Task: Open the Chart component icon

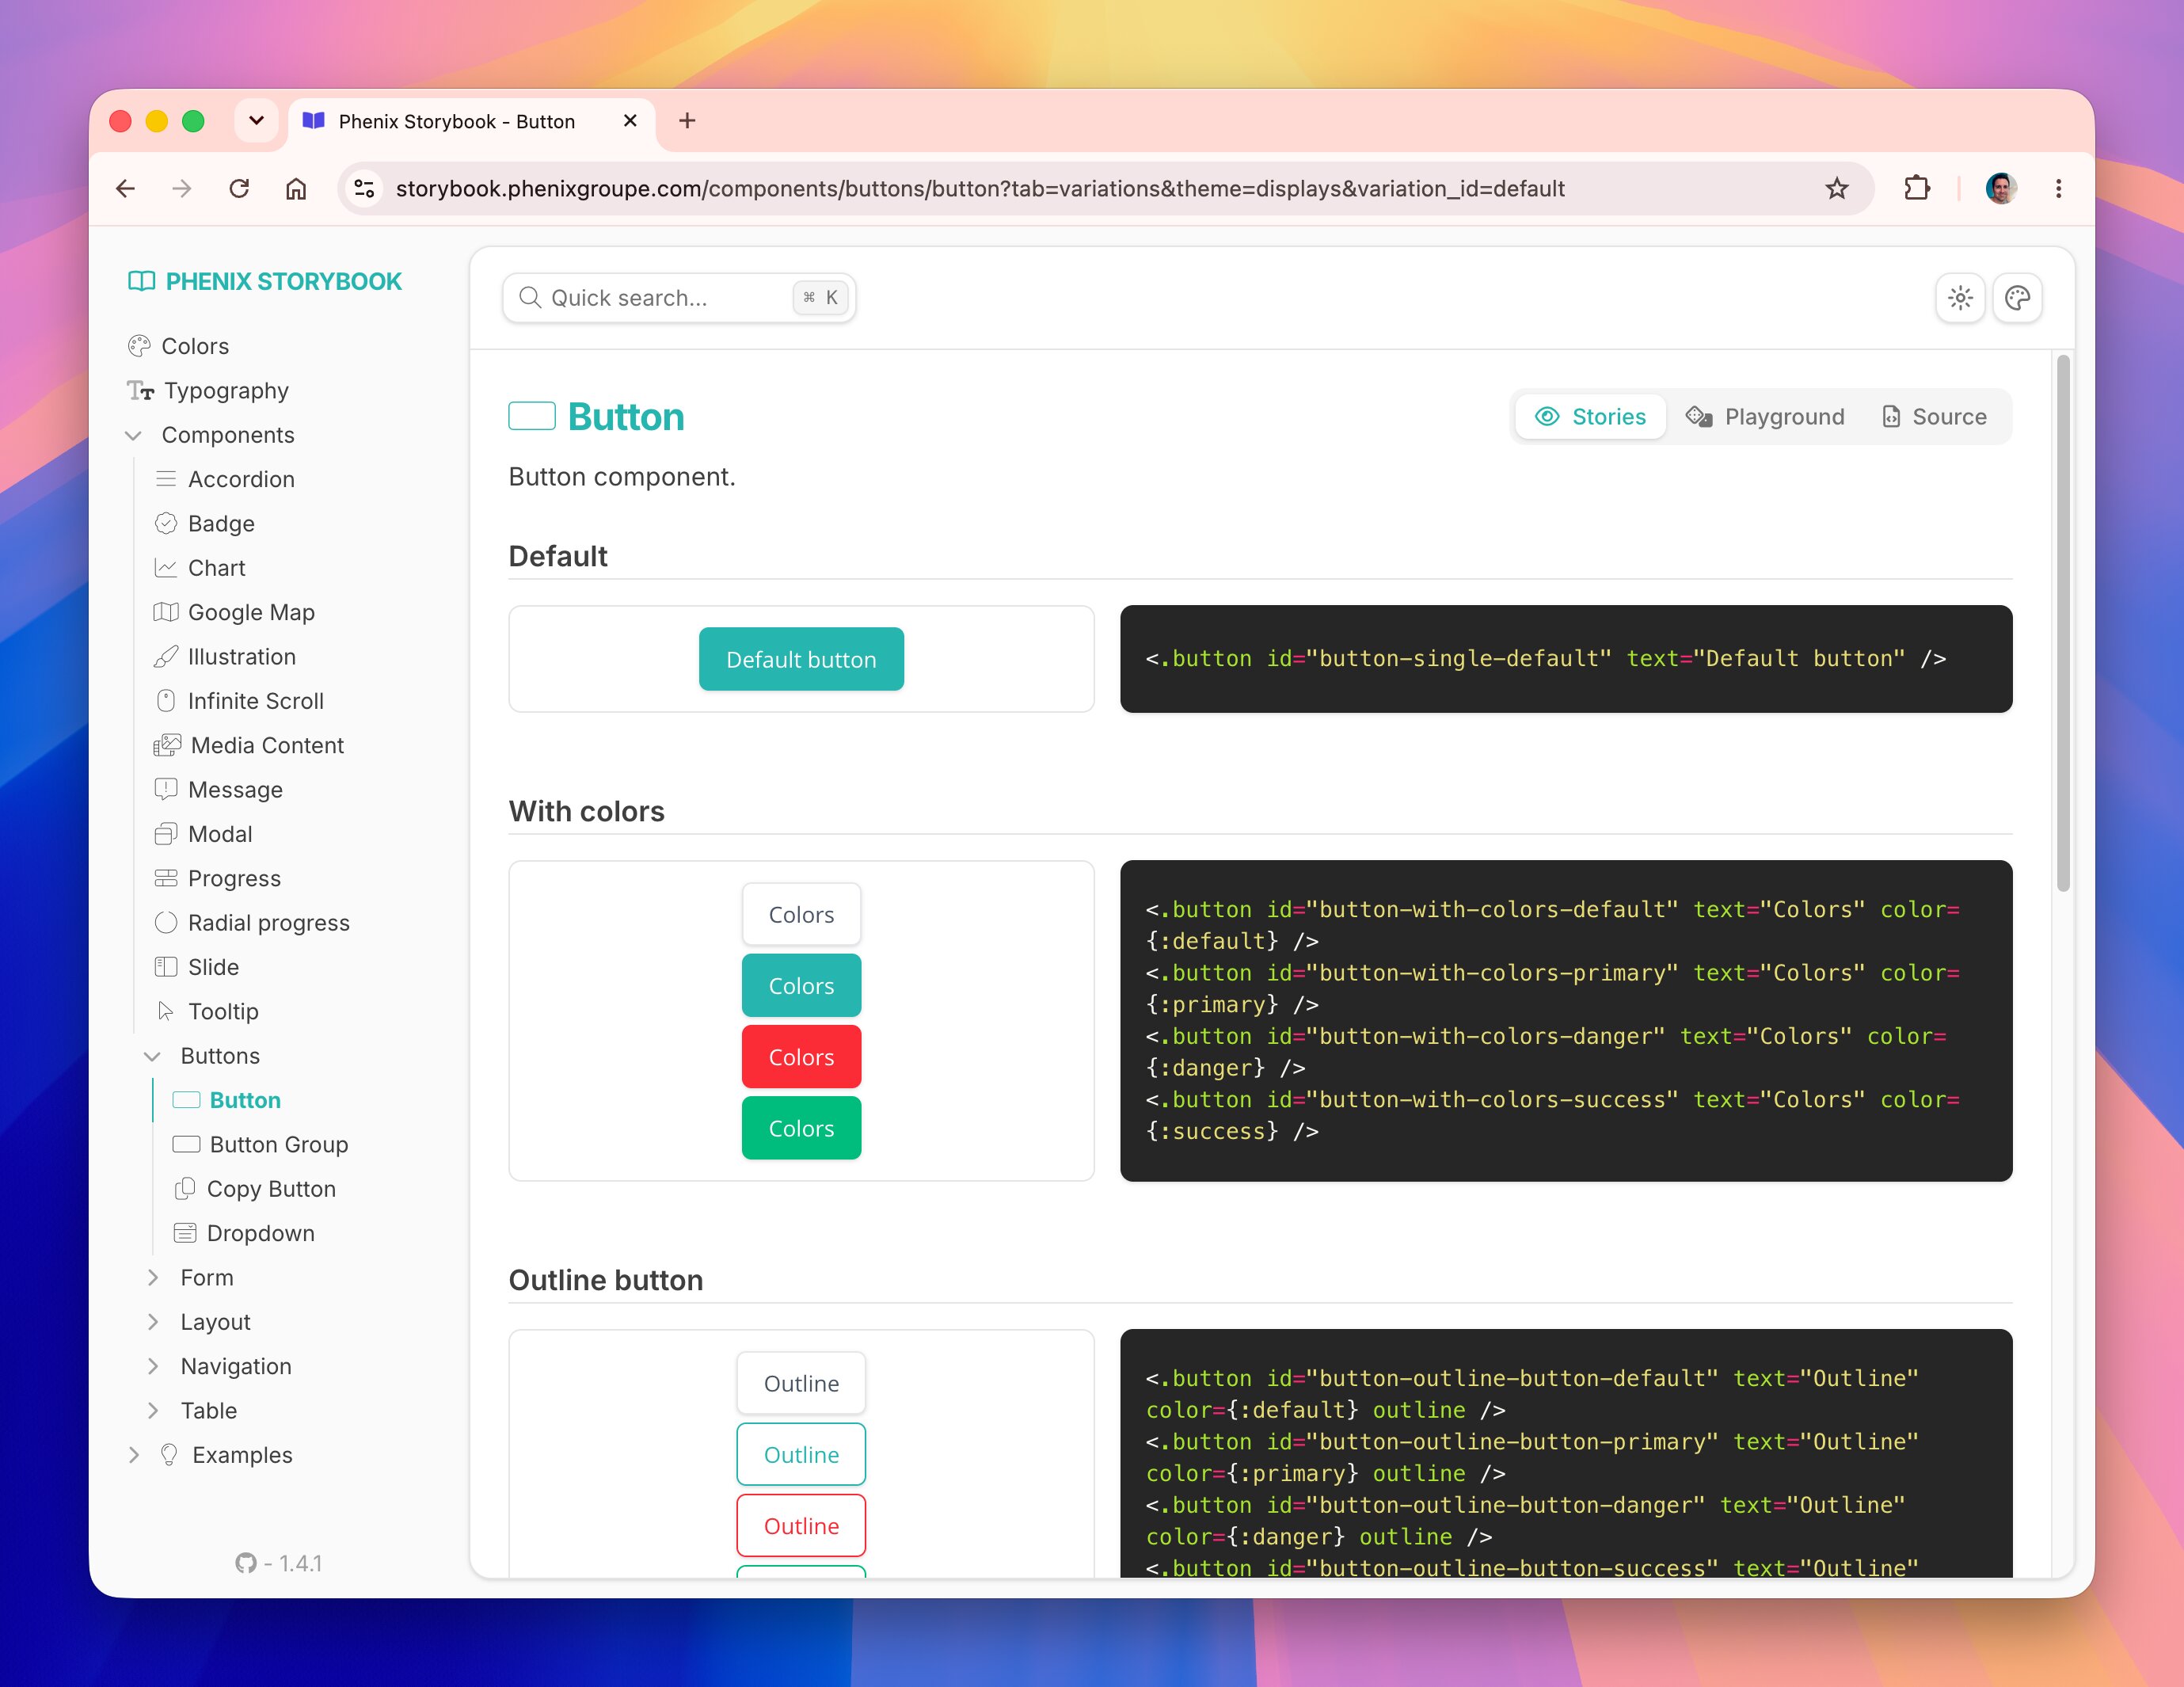Action: (x=166, y=568)
